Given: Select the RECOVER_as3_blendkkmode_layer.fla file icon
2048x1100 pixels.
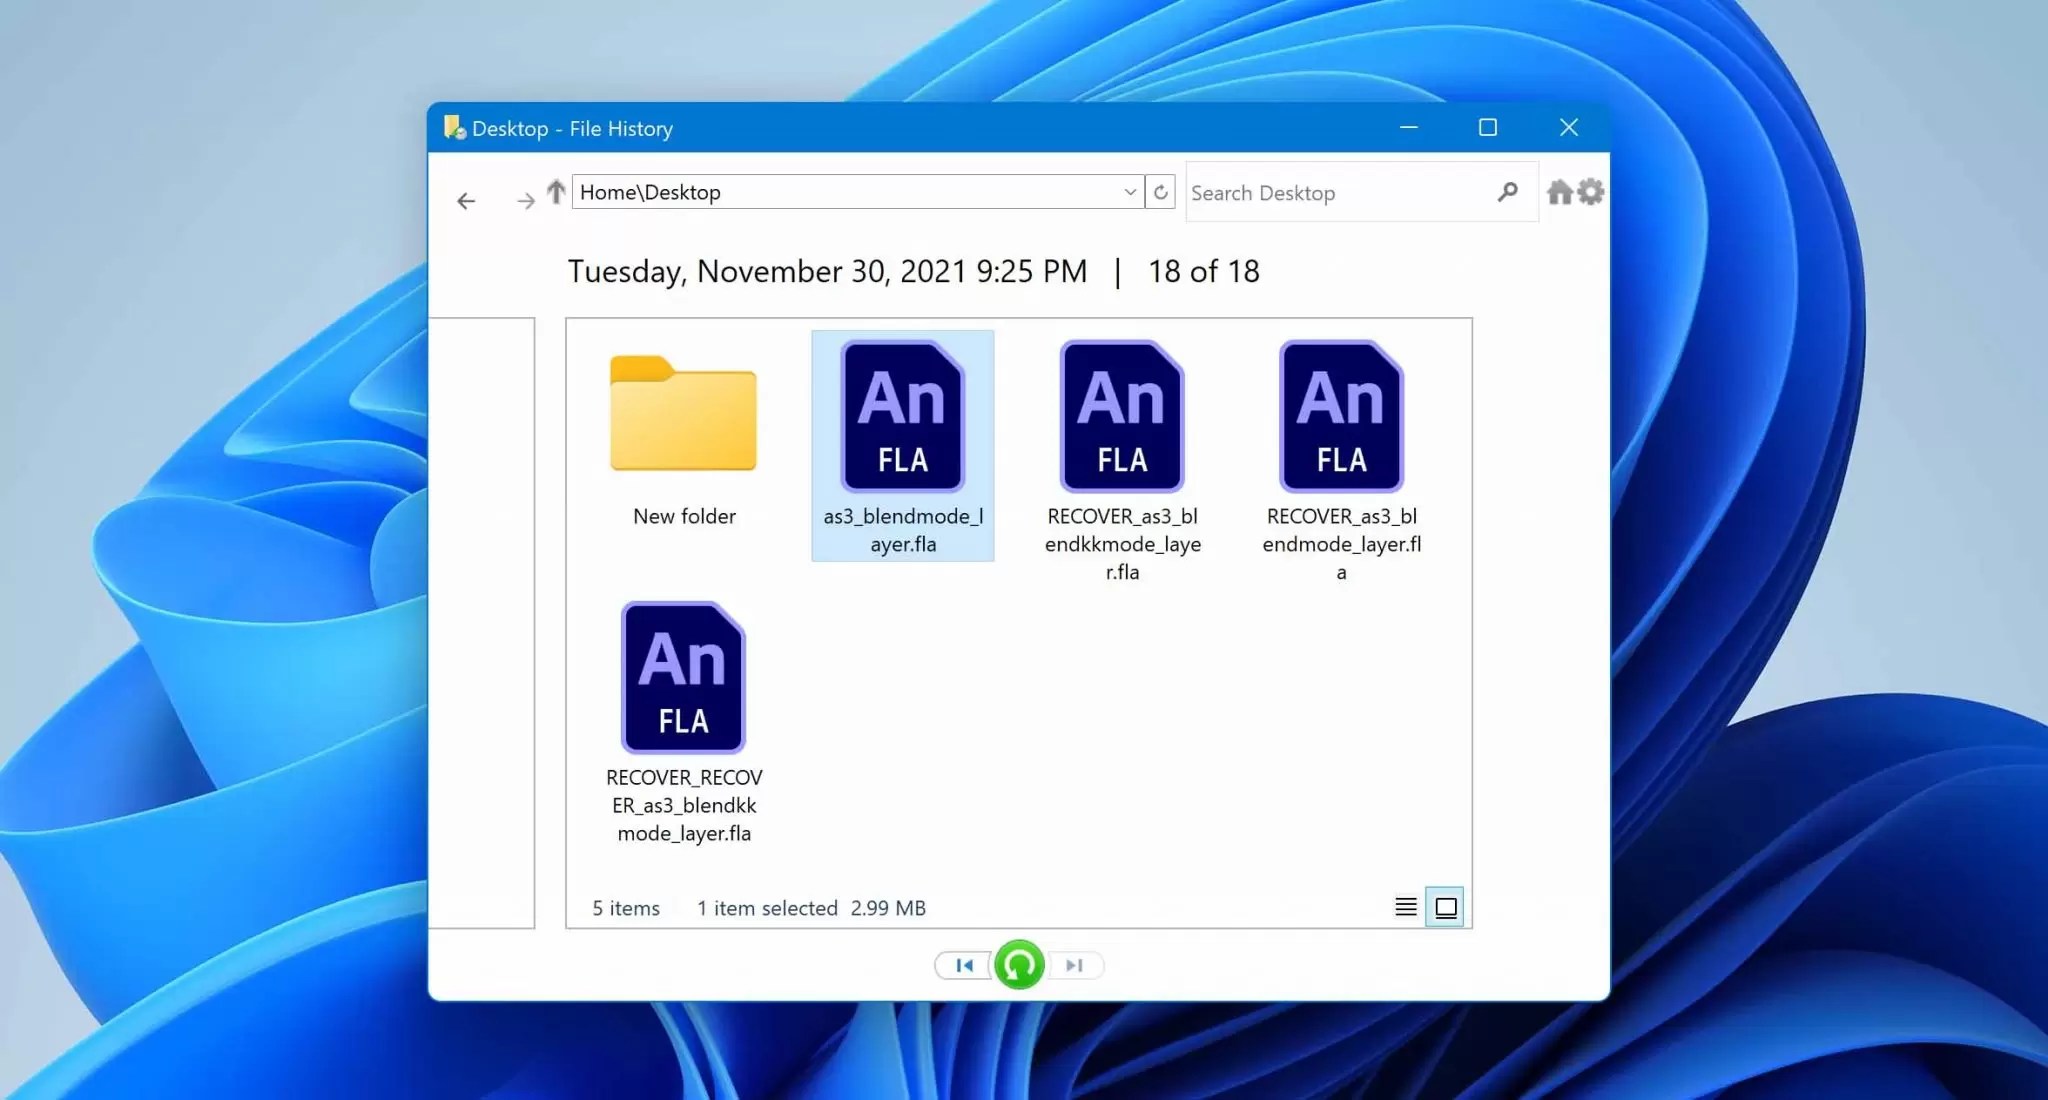Looking at the screenshot, I should (x=1121, y=416).
